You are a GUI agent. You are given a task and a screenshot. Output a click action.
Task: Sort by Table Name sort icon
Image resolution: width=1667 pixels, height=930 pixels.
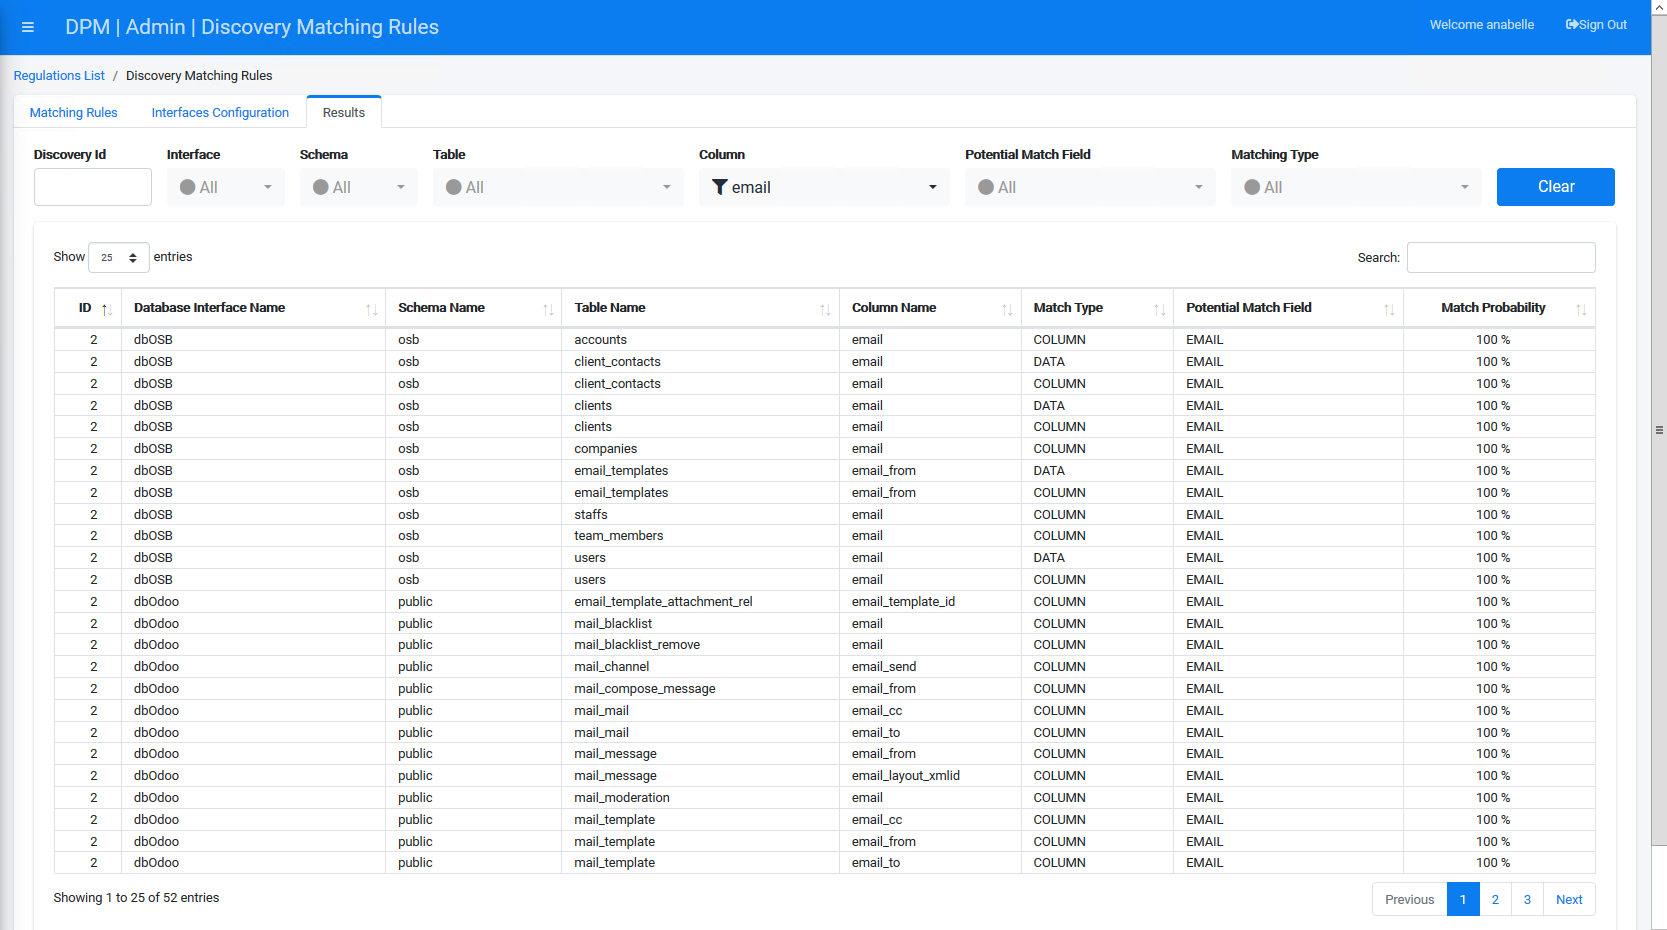[825, 309]
